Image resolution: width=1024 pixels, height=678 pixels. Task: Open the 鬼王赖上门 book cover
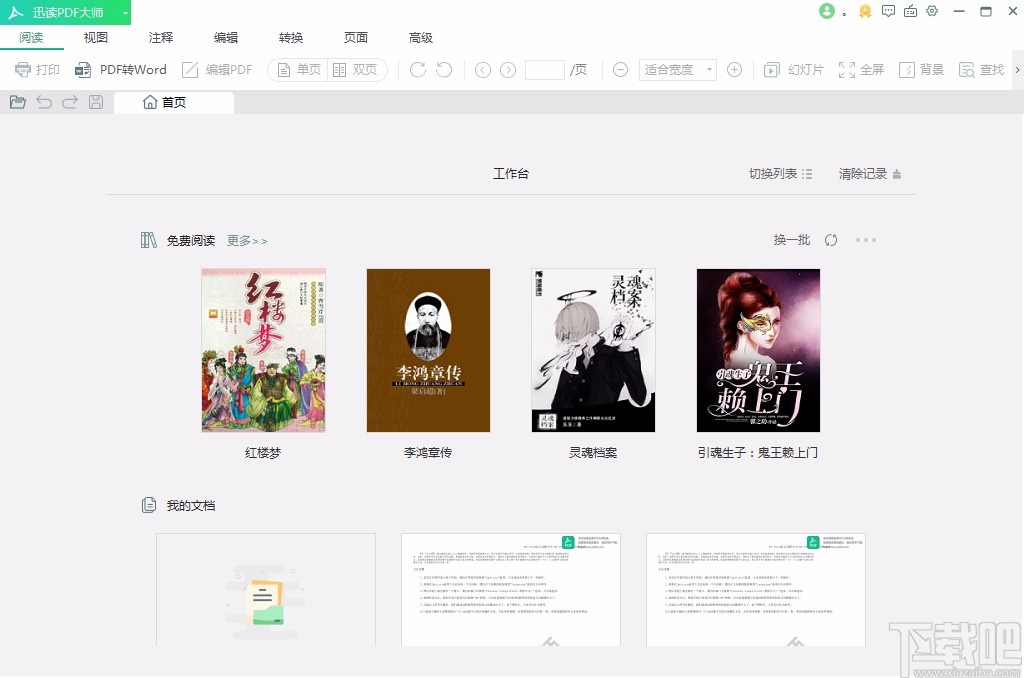click(x=758, y=350)
